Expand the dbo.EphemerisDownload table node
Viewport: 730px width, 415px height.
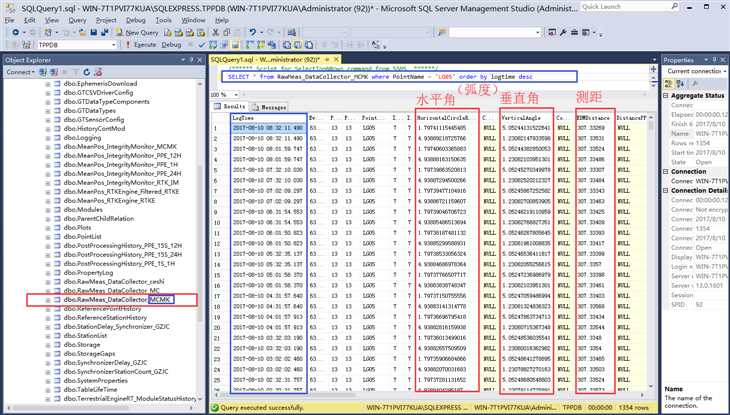pyautogui.click(x=47, y=84)
